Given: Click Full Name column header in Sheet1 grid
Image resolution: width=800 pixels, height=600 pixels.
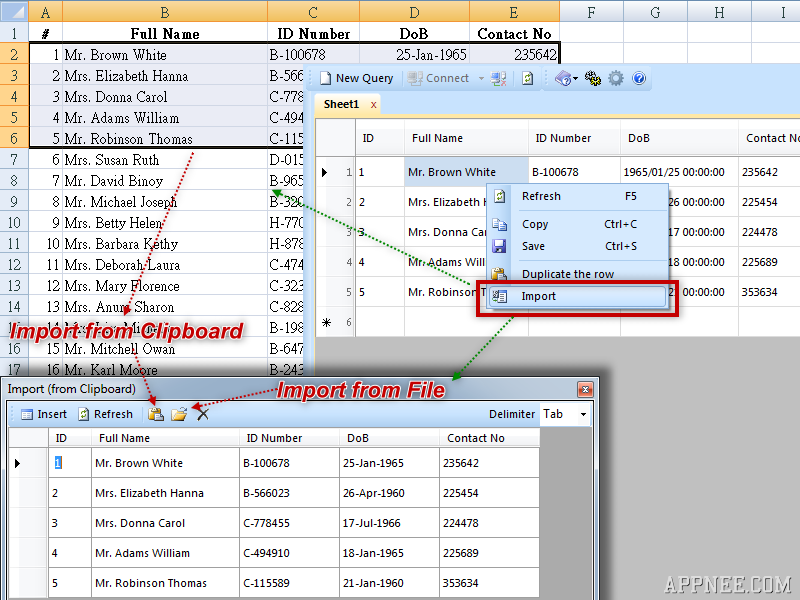Looking at the screenshot, I should 466,138.
